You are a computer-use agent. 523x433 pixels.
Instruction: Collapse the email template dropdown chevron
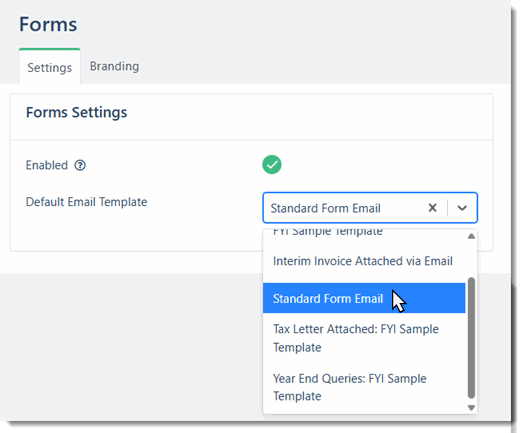[x=462, y=208]
